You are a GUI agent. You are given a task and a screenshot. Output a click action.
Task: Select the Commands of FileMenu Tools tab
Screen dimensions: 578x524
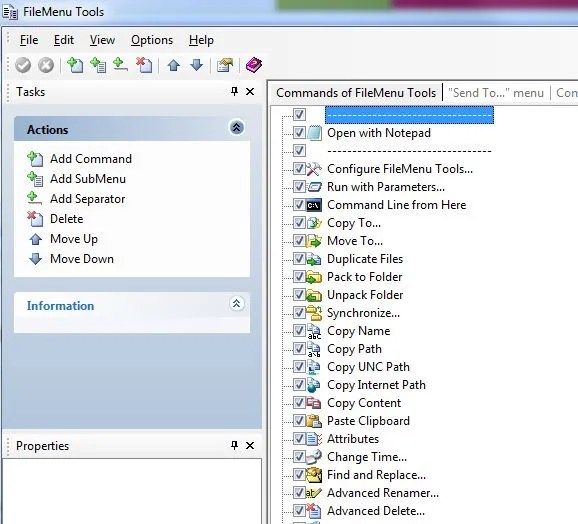tap(356, 93)
